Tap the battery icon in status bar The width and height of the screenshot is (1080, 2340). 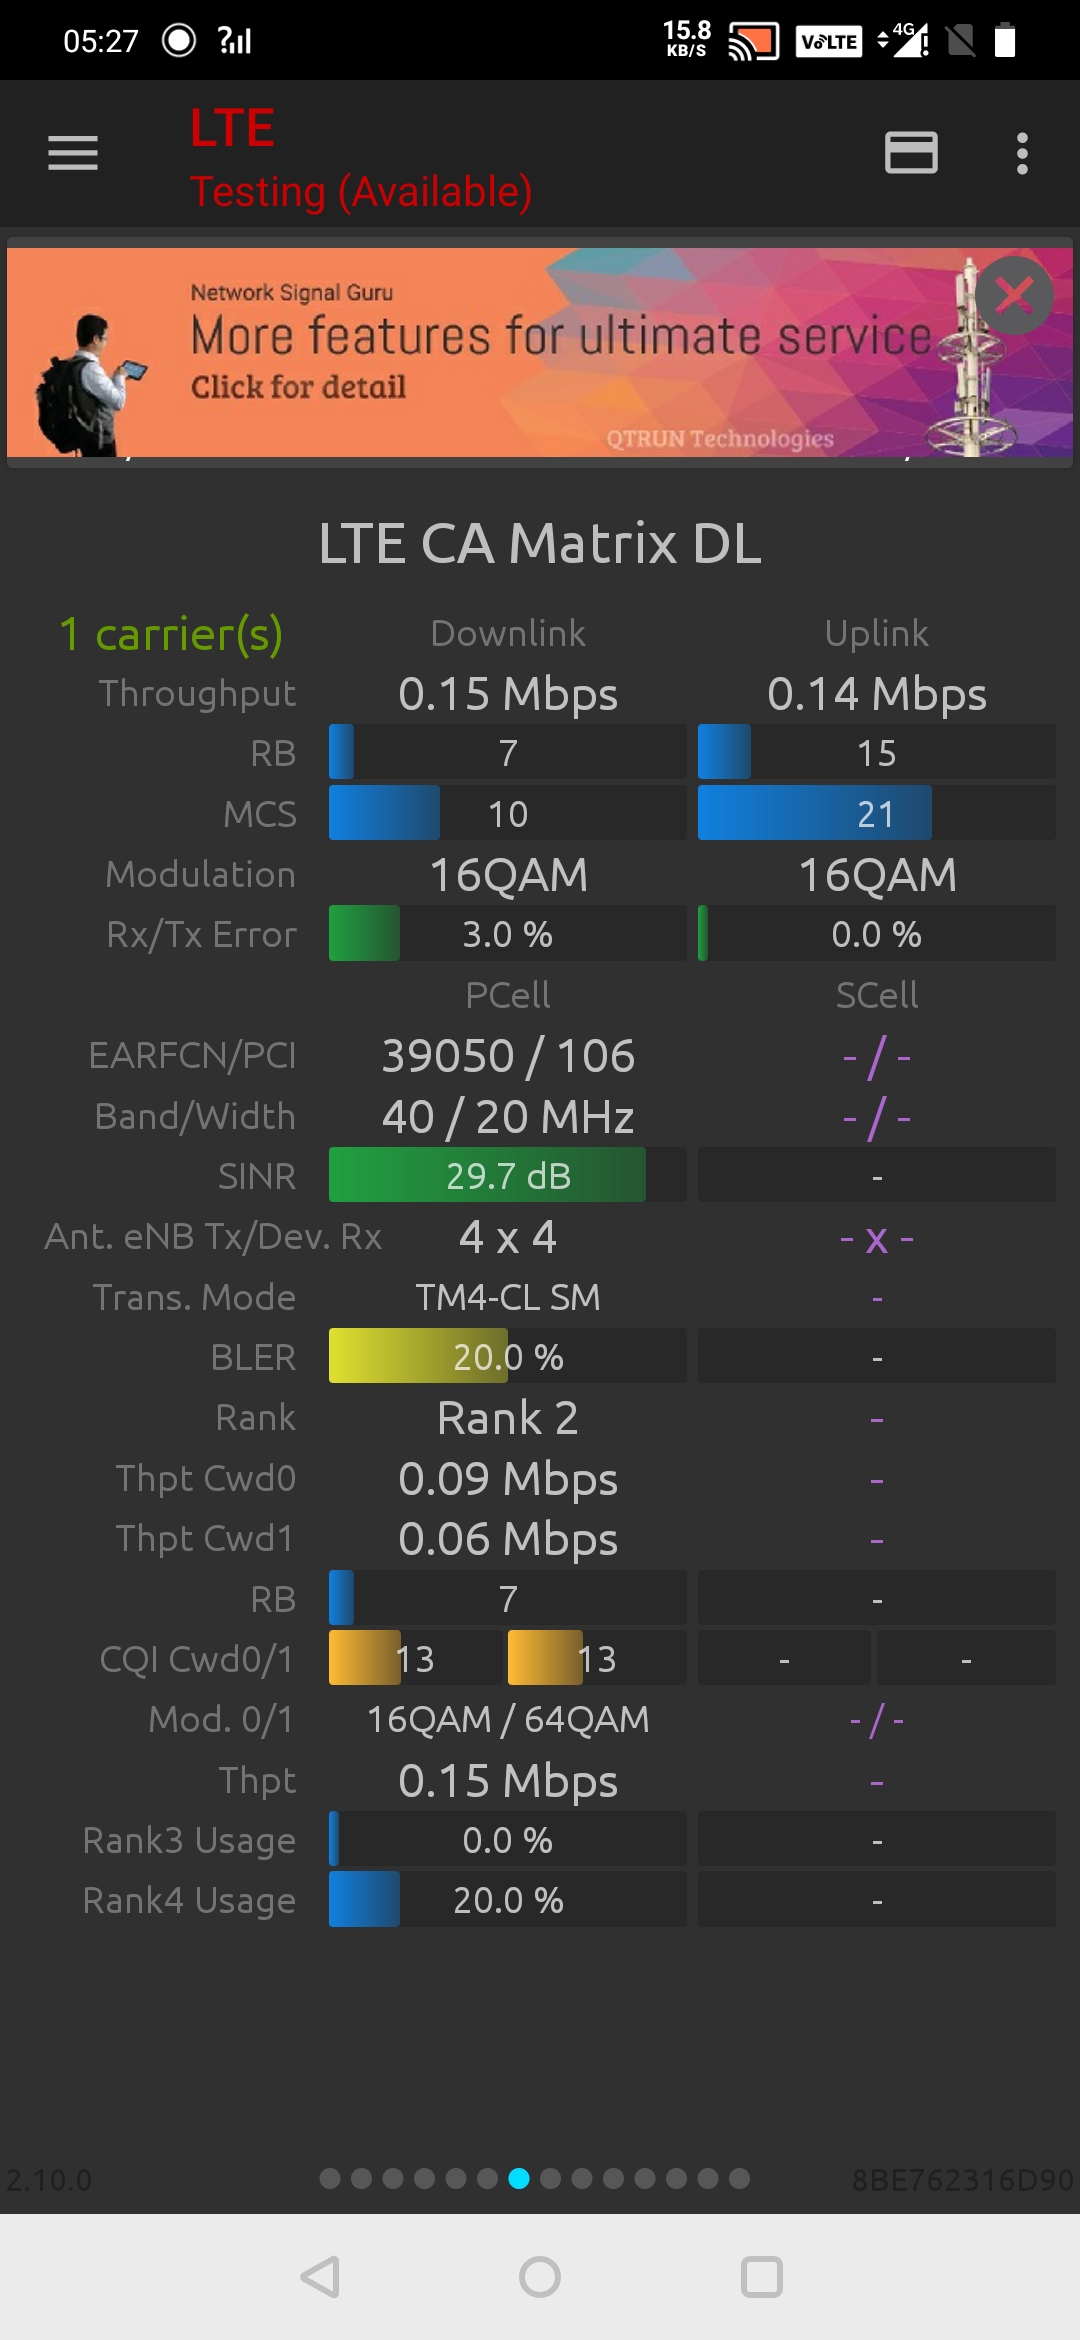[1005, 41]
